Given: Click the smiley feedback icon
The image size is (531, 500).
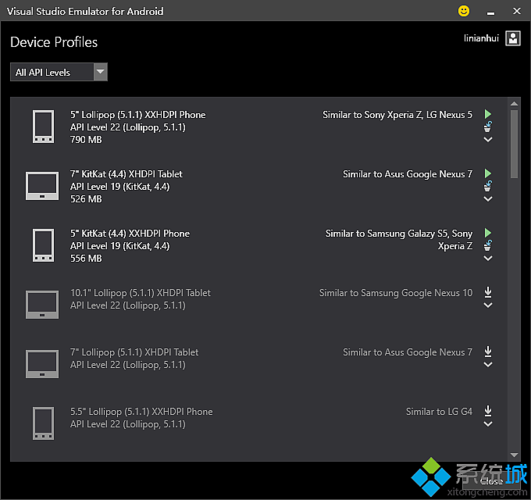Looking at the screenshot, I should [464, 11].
